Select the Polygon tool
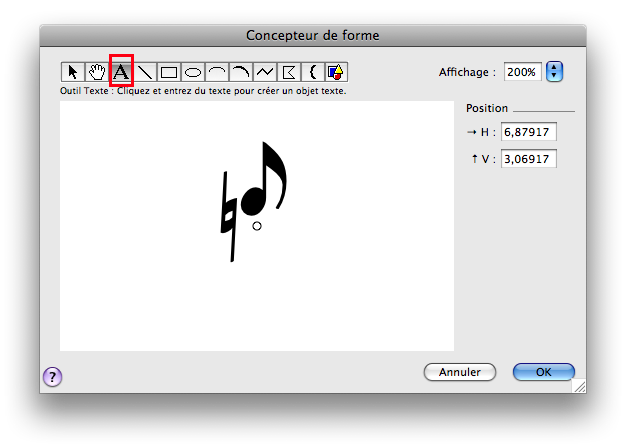Viewport: 626px width, 448px height. pos(289,72)
